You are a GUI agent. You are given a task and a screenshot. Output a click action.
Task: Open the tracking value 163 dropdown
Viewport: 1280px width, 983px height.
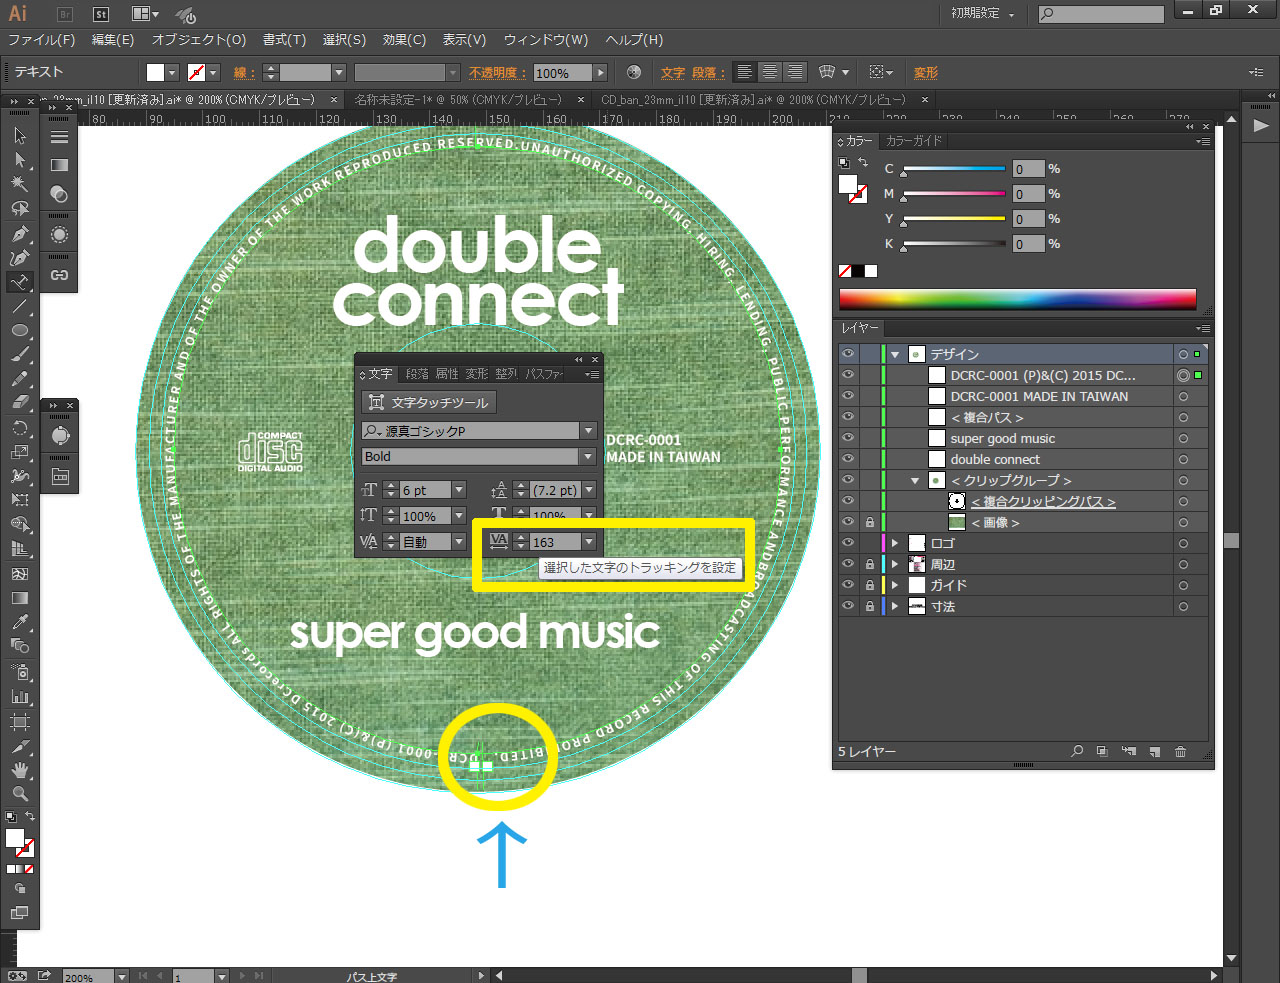[589, 542]
